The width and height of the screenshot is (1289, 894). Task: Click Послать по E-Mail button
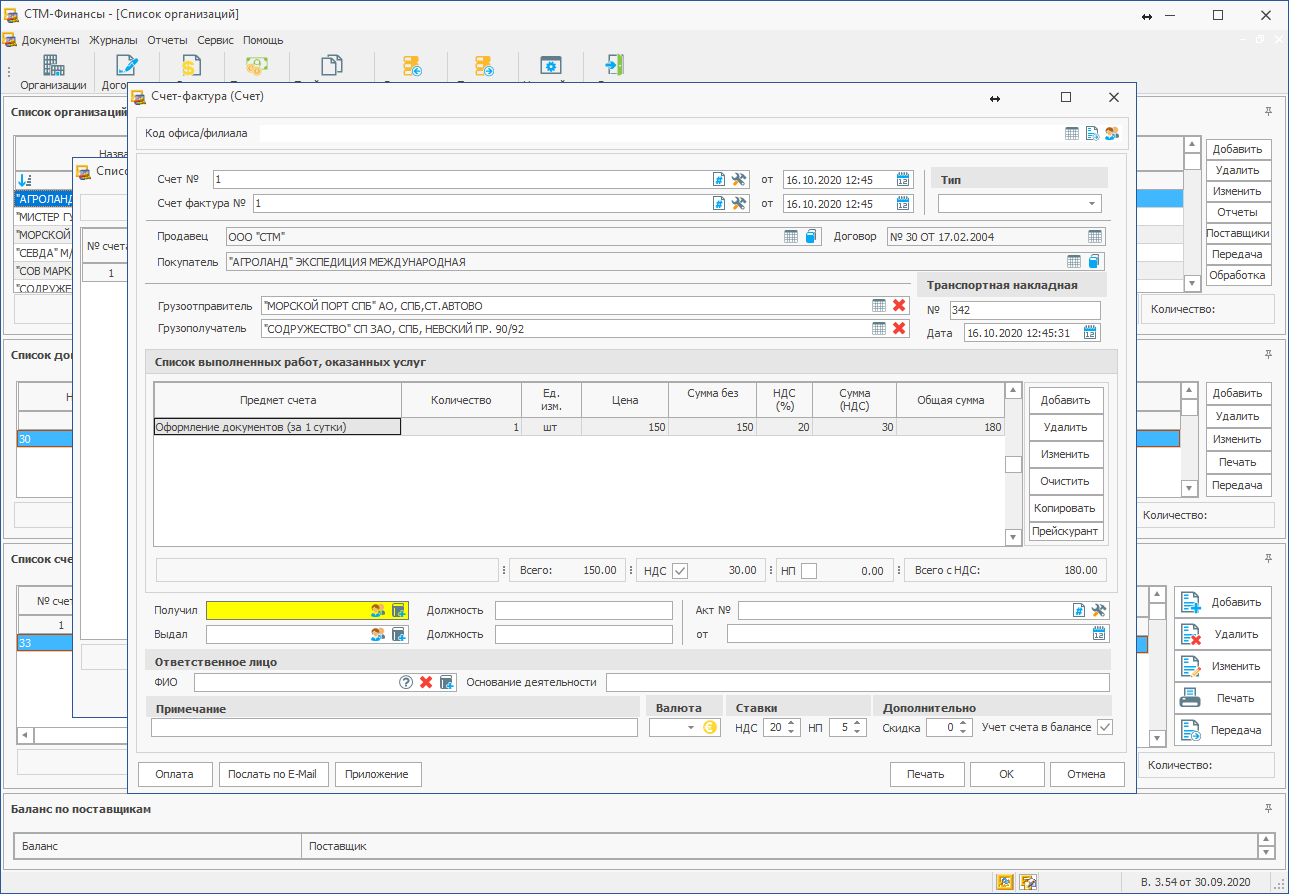pyautogui.click(x=274, y=774)
